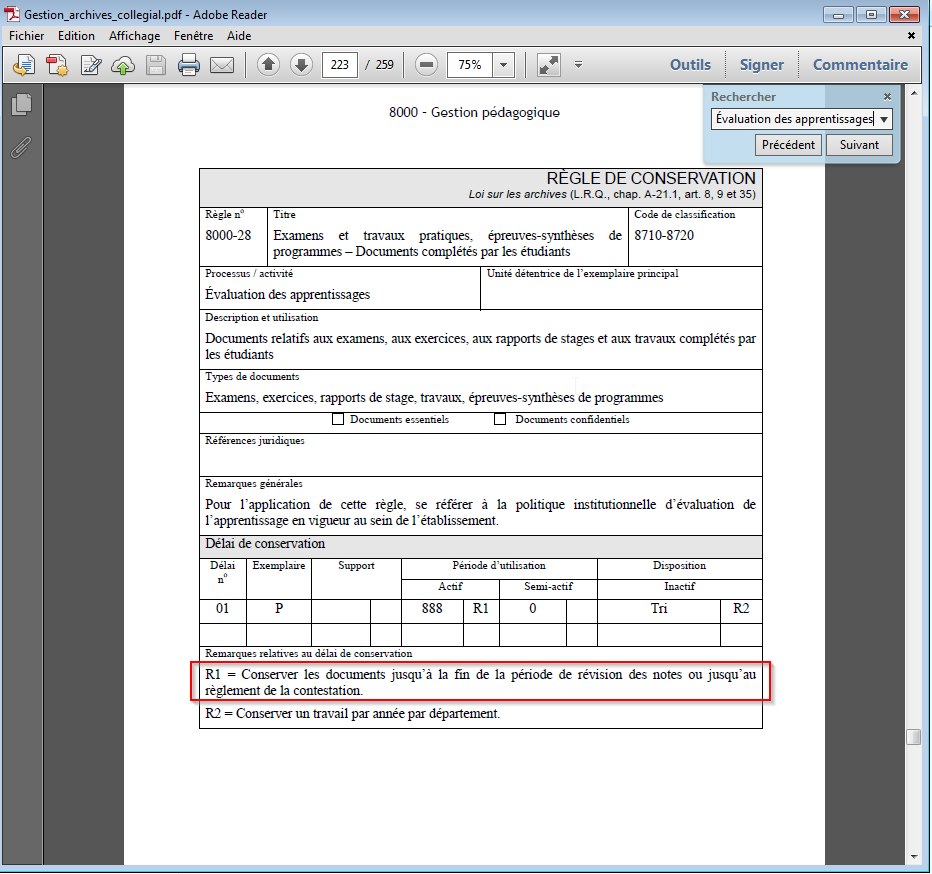
Task: Open the Affichage menu
Action: (x=134, y=36)
